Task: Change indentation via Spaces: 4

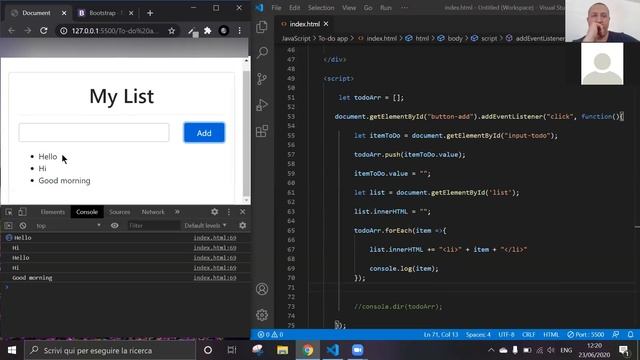Action: [478, 335]
